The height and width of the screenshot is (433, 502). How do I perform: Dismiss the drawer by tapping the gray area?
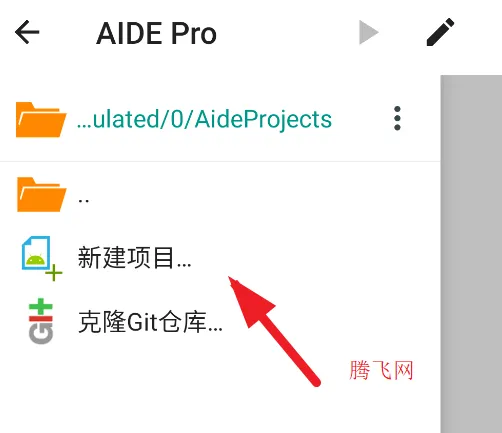click(x=471, y=253)
